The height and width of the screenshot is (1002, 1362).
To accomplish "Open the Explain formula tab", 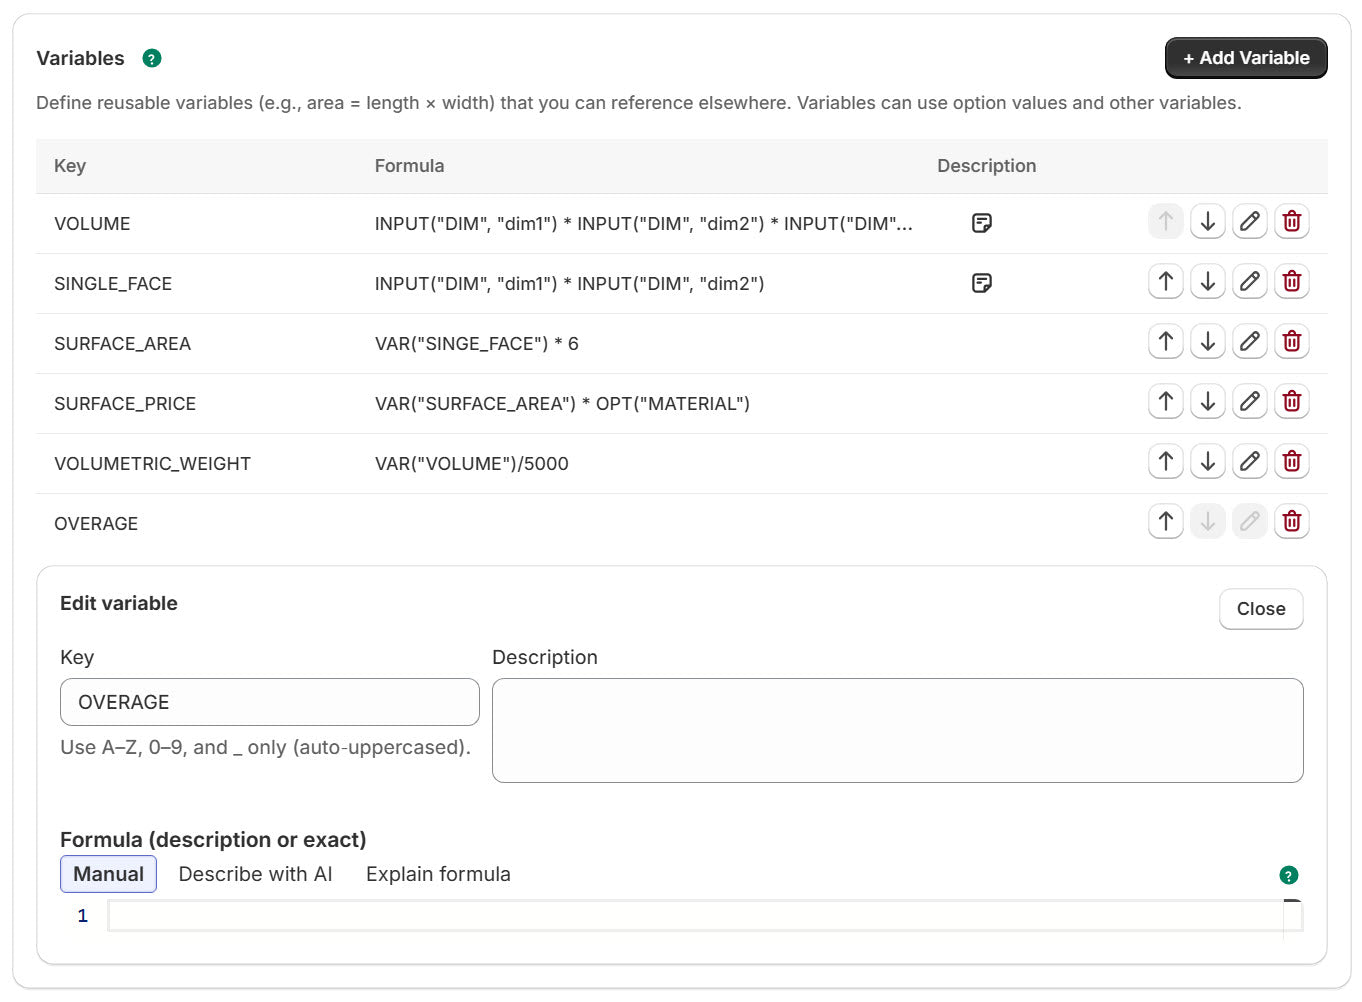I will [x=438, y=874].
